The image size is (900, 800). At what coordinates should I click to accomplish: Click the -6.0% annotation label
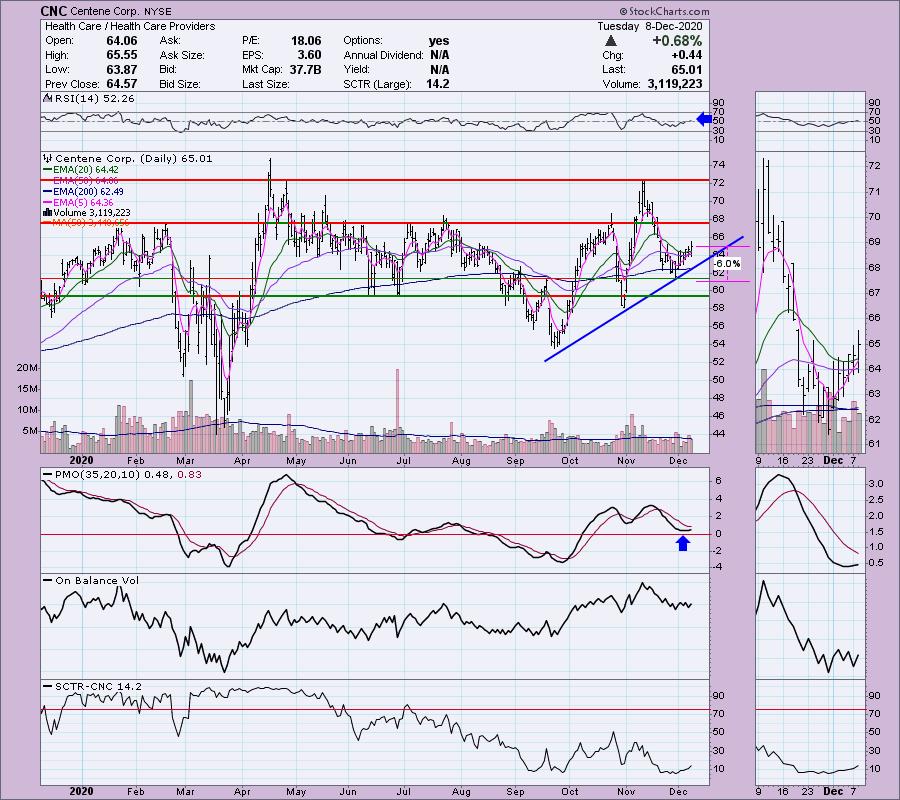727,263
